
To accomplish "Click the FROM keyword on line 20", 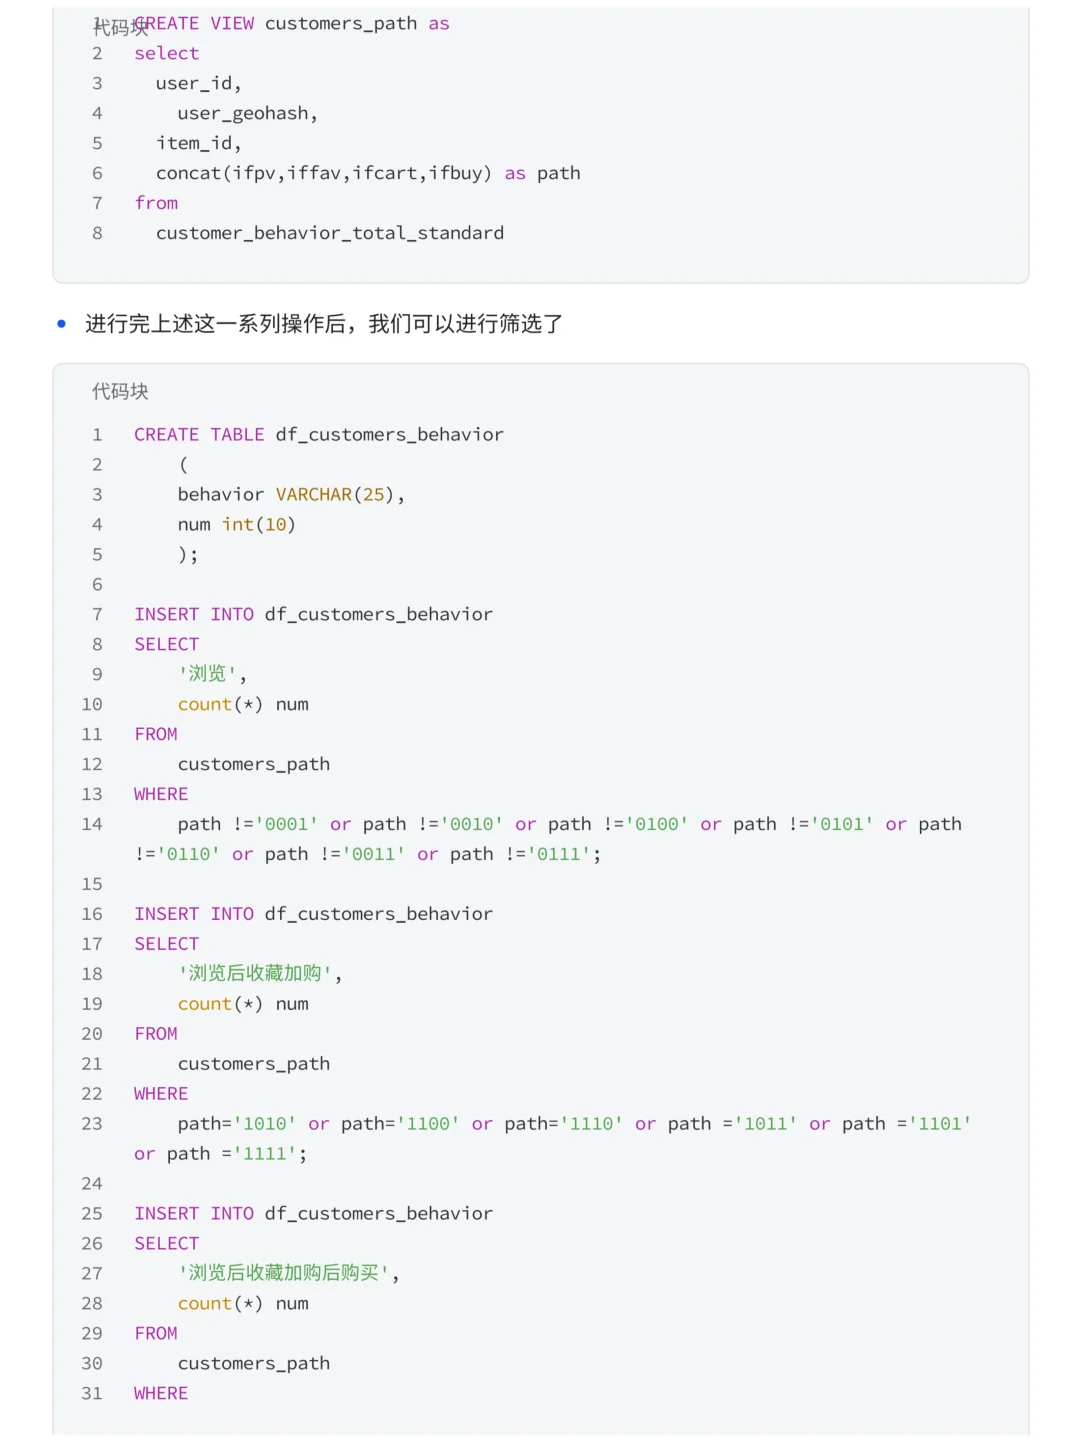I will [156, 1034].
